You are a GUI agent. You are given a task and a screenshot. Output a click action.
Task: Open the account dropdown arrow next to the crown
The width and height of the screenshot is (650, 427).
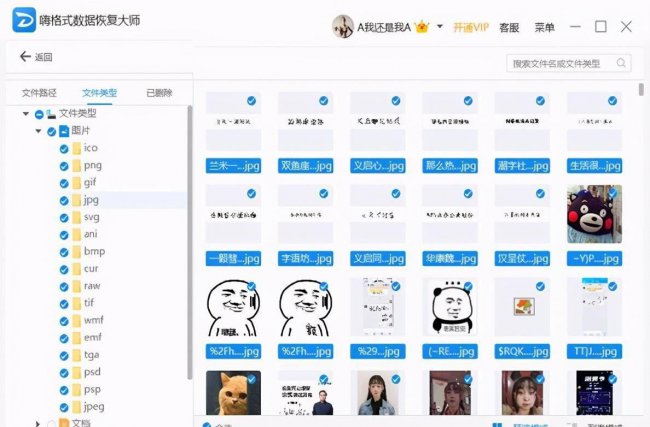click(x=440, y=27)
